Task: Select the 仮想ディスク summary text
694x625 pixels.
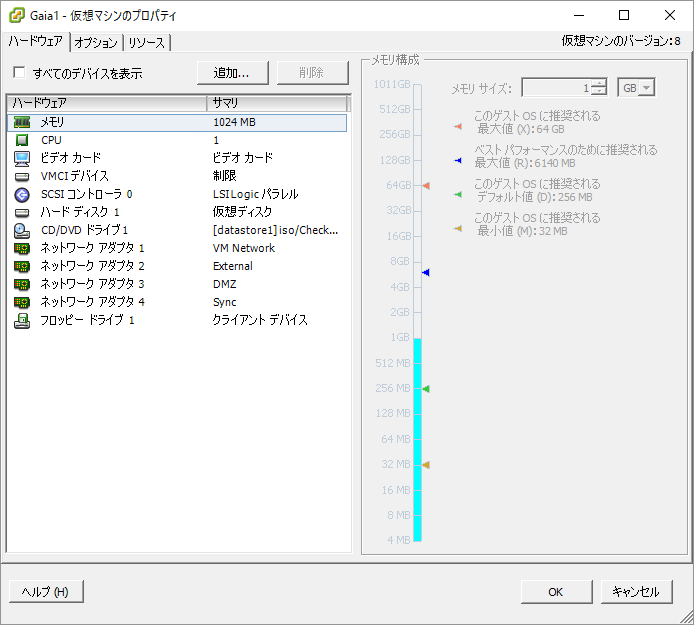Action: point(243,212)
